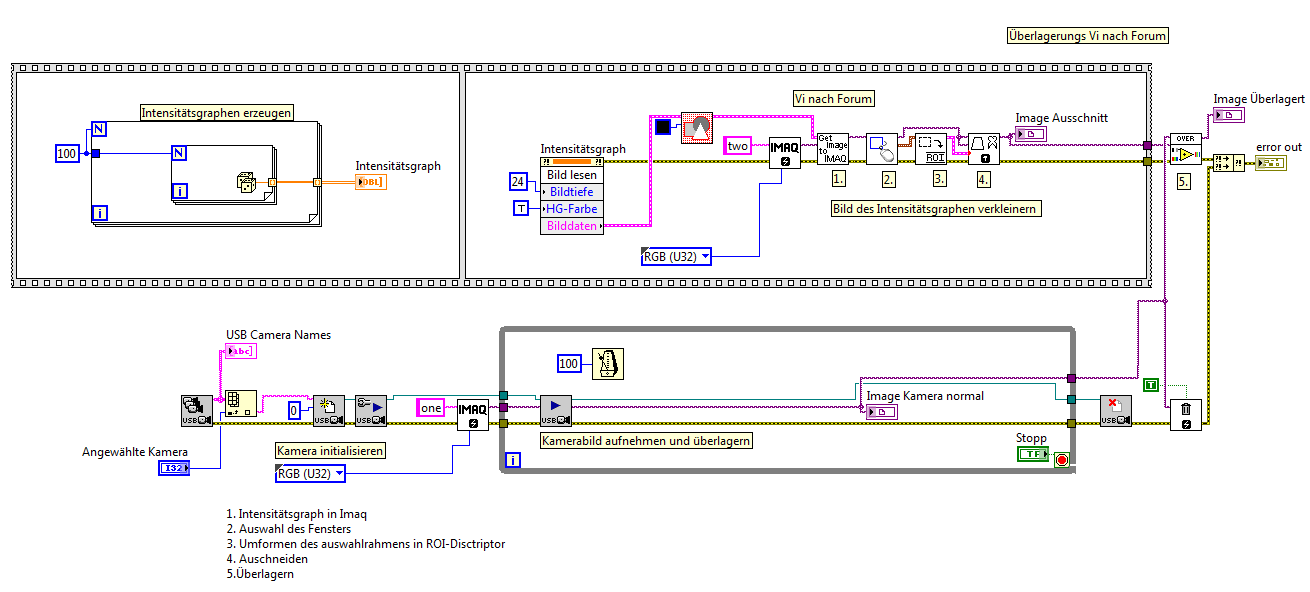This screenshot has width=1310, height=592.
Task: Click the outer for loop i terminal
Action: click(x=100, y=212)
